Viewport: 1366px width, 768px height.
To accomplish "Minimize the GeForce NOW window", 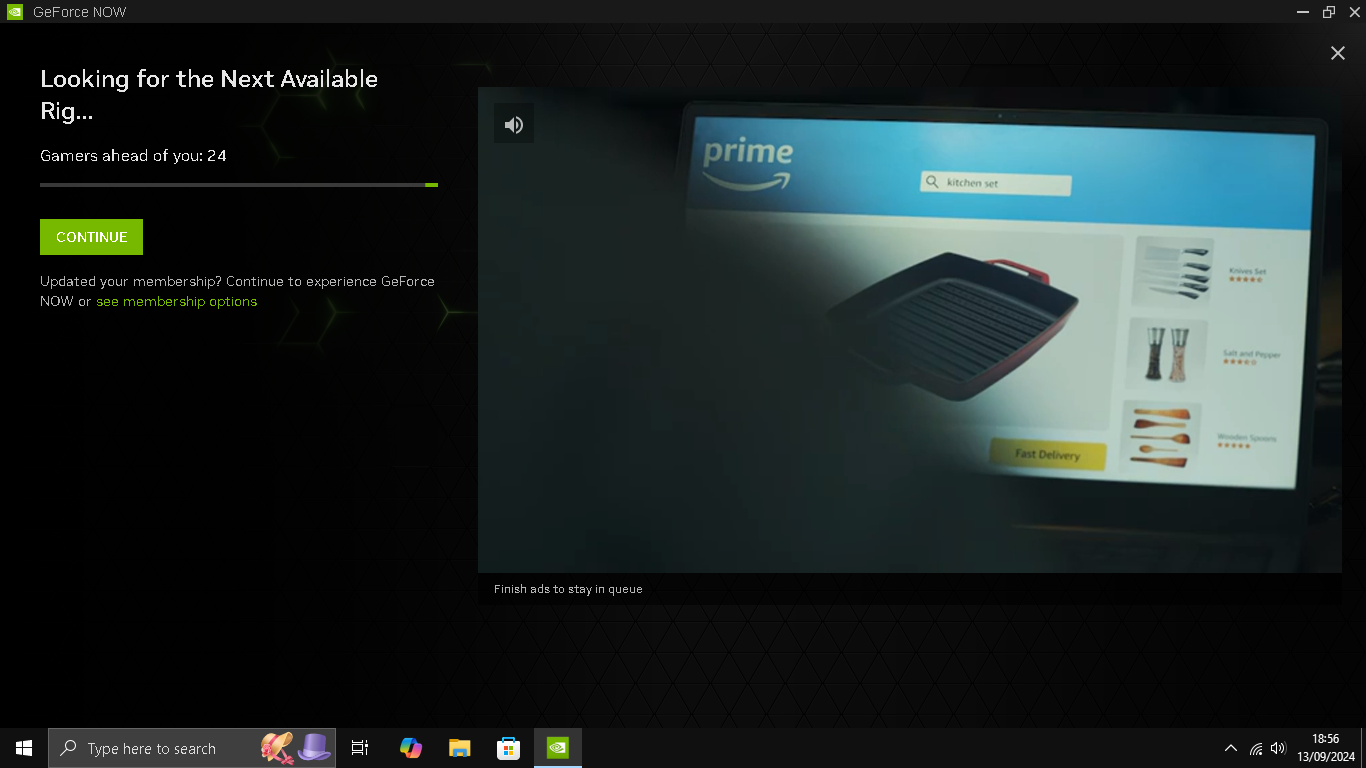I will click(x=1303, y=12).
